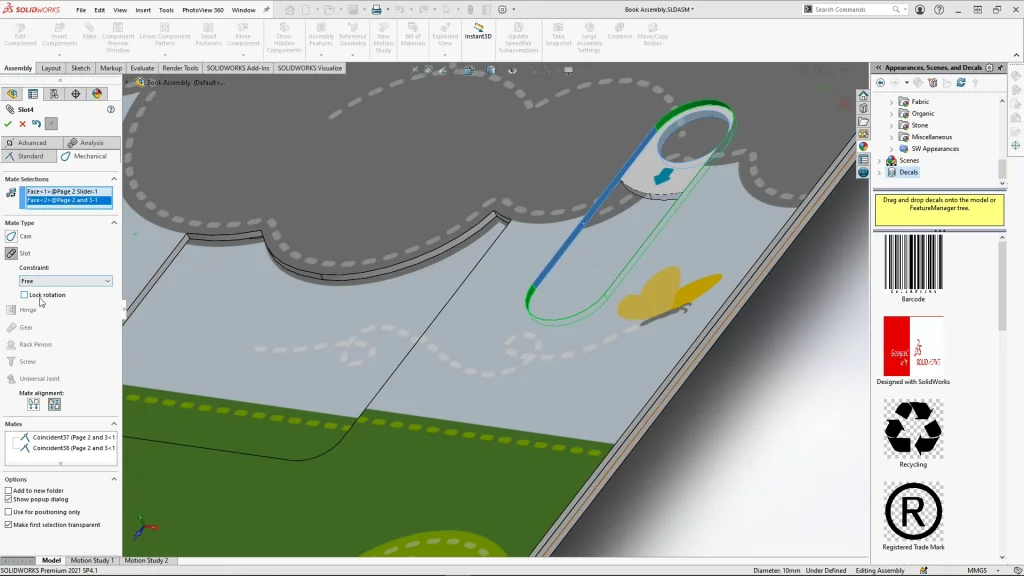Expand the Fabric appearances folder

[892, 102]
